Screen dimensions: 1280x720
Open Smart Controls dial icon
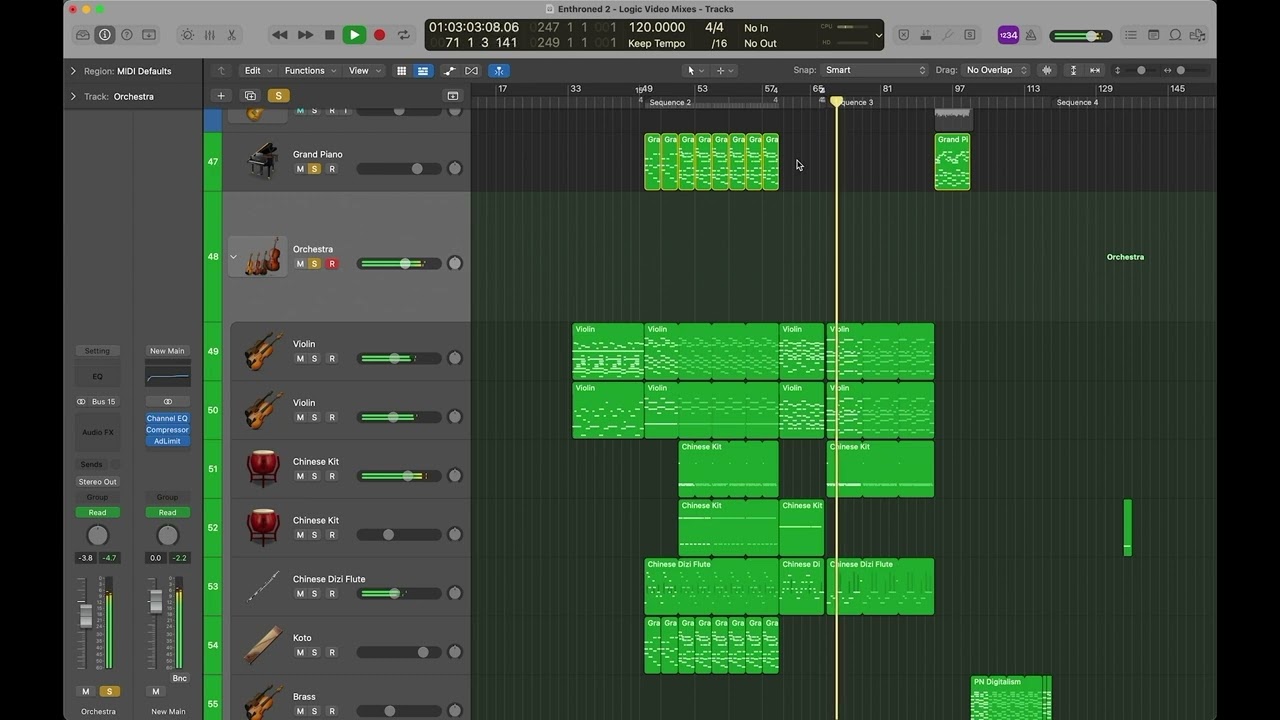[x=187, y=35]
